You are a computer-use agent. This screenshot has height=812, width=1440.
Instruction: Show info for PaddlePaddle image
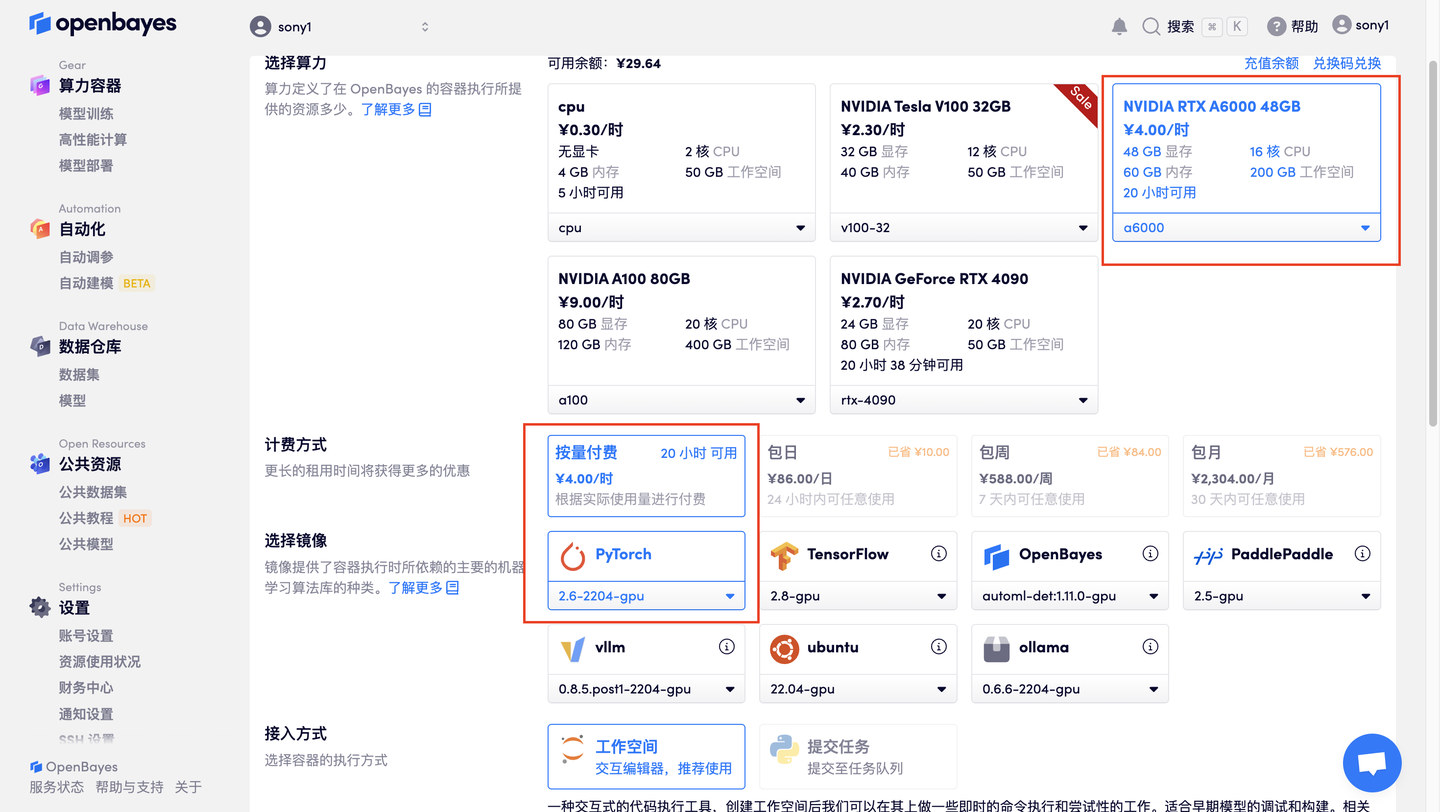click(1362, 553)
